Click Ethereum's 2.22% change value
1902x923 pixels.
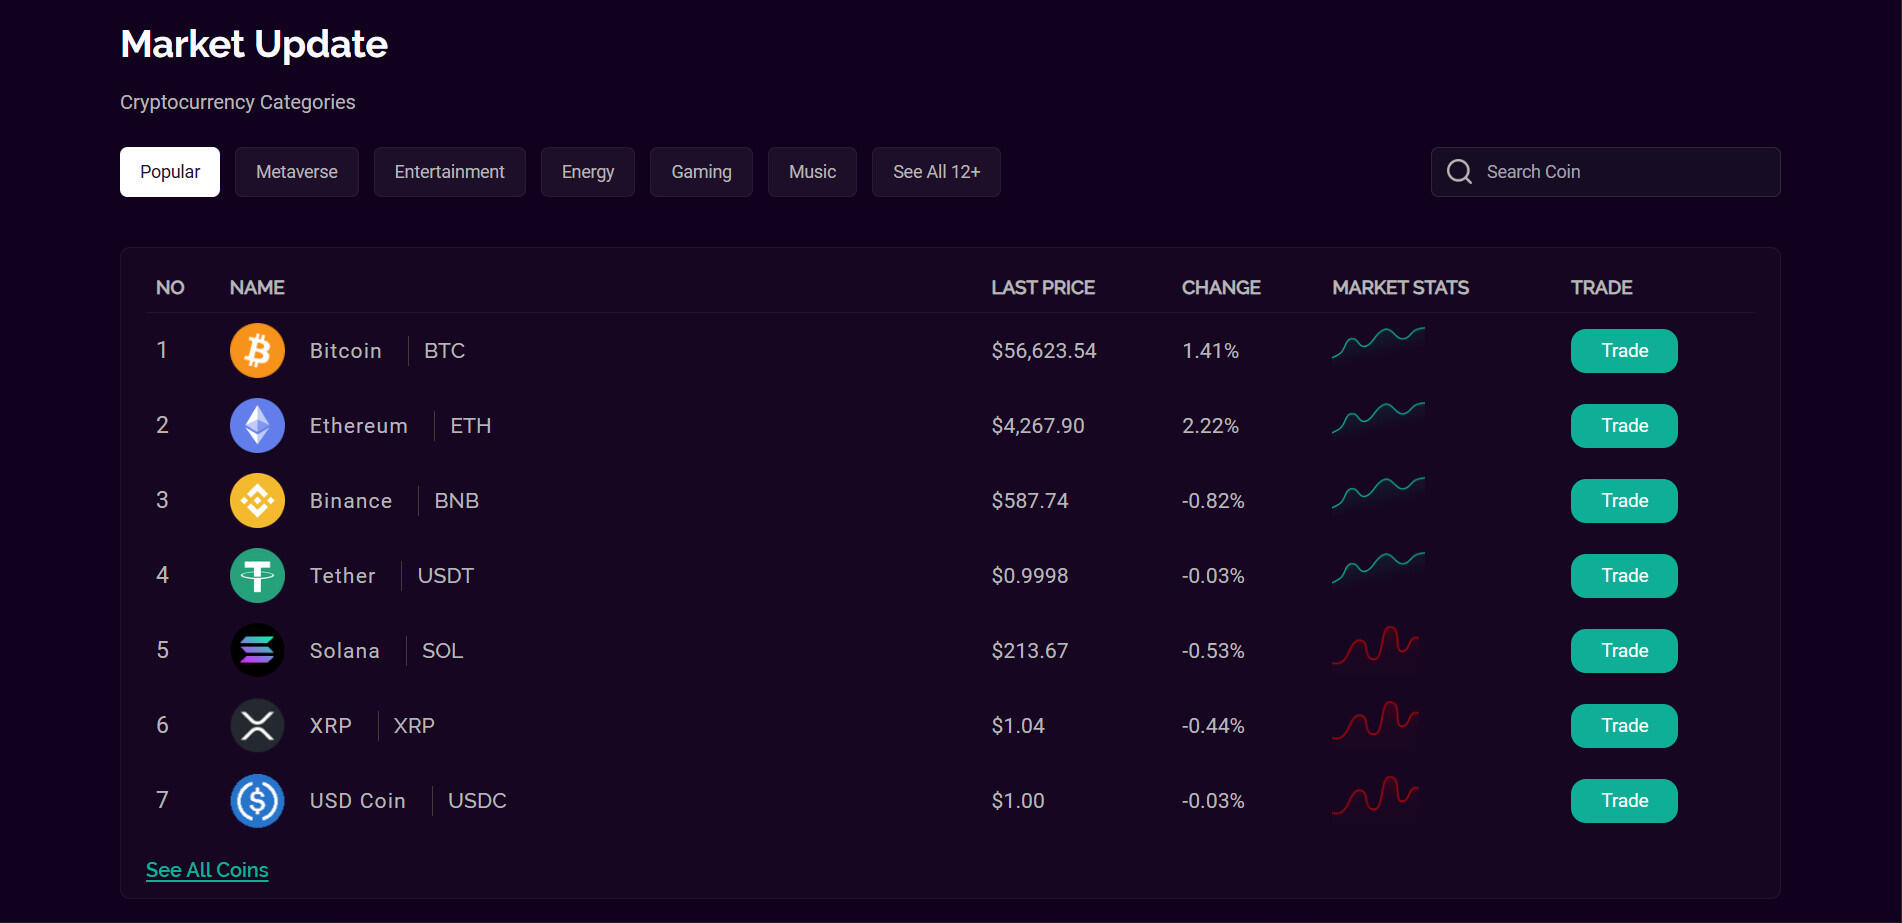click(1211, 426)
